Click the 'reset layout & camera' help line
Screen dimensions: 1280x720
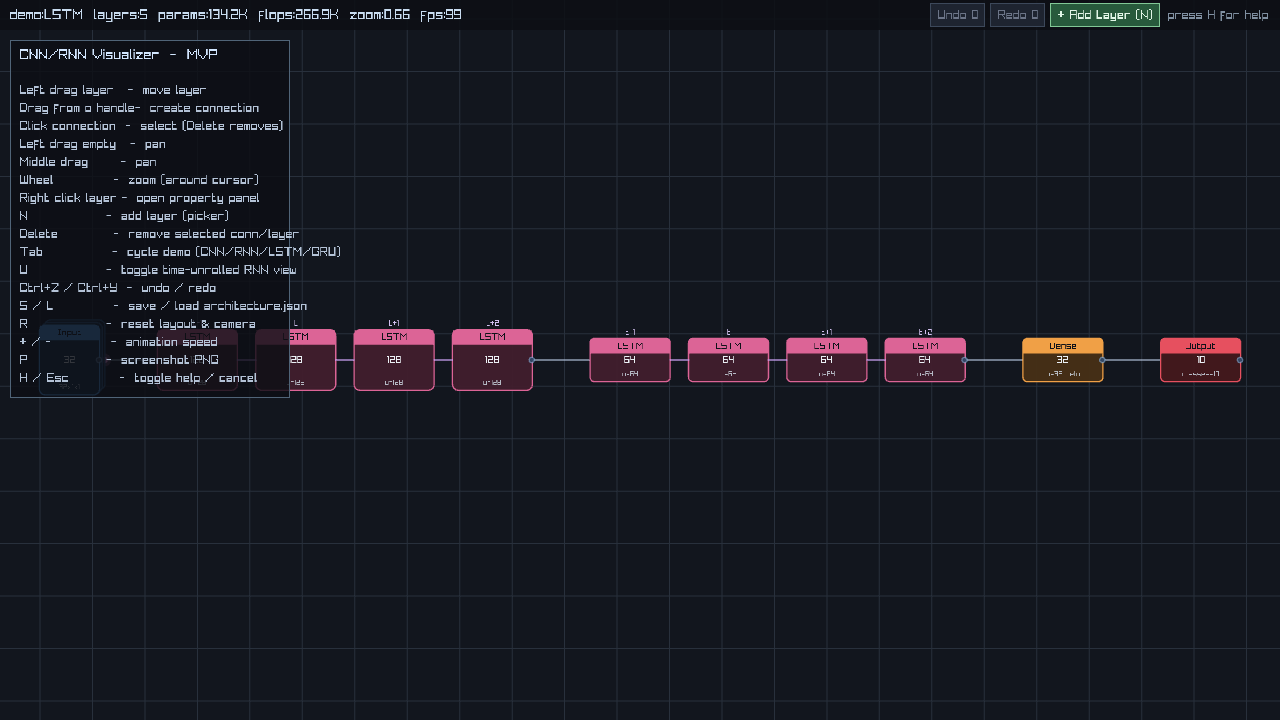click(188, 324)
